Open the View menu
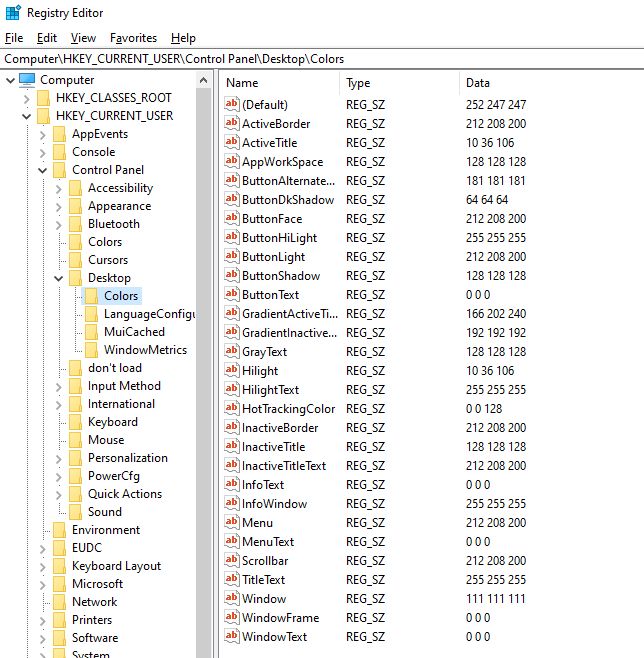 (83, 38)
